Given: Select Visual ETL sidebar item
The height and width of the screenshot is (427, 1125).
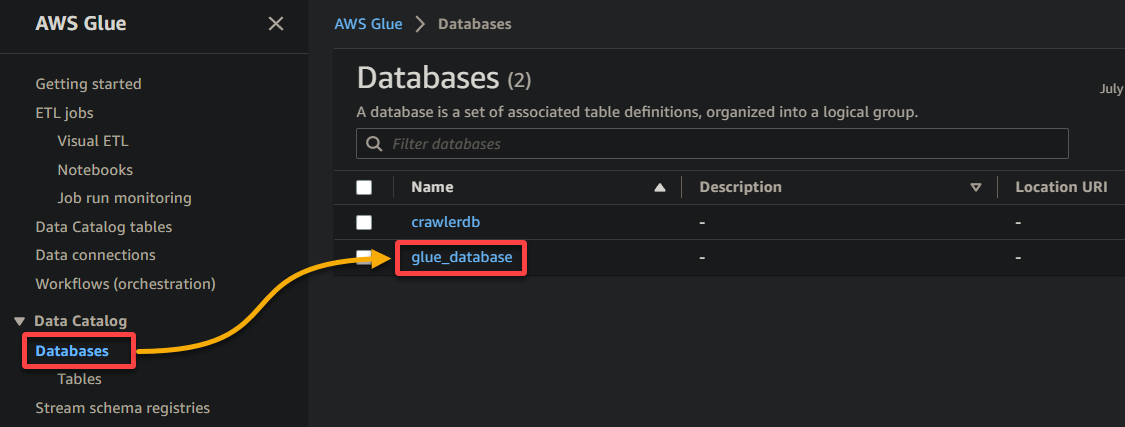Looking at the screenshot, I should (x=93, y=141).
